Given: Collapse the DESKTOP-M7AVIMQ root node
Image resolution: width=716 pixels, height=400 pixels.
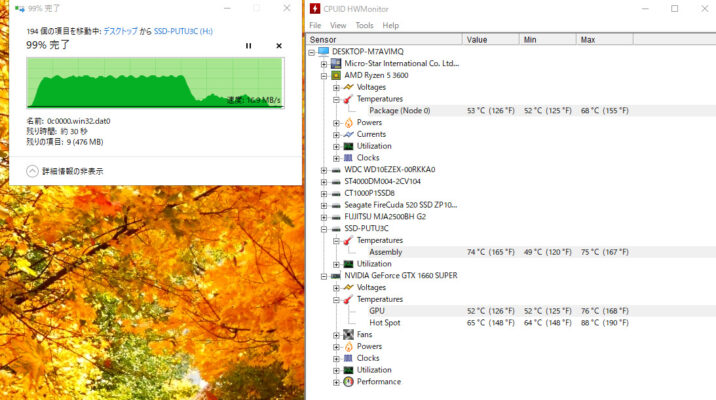Looking at the screenshot, I should [312, 53].
